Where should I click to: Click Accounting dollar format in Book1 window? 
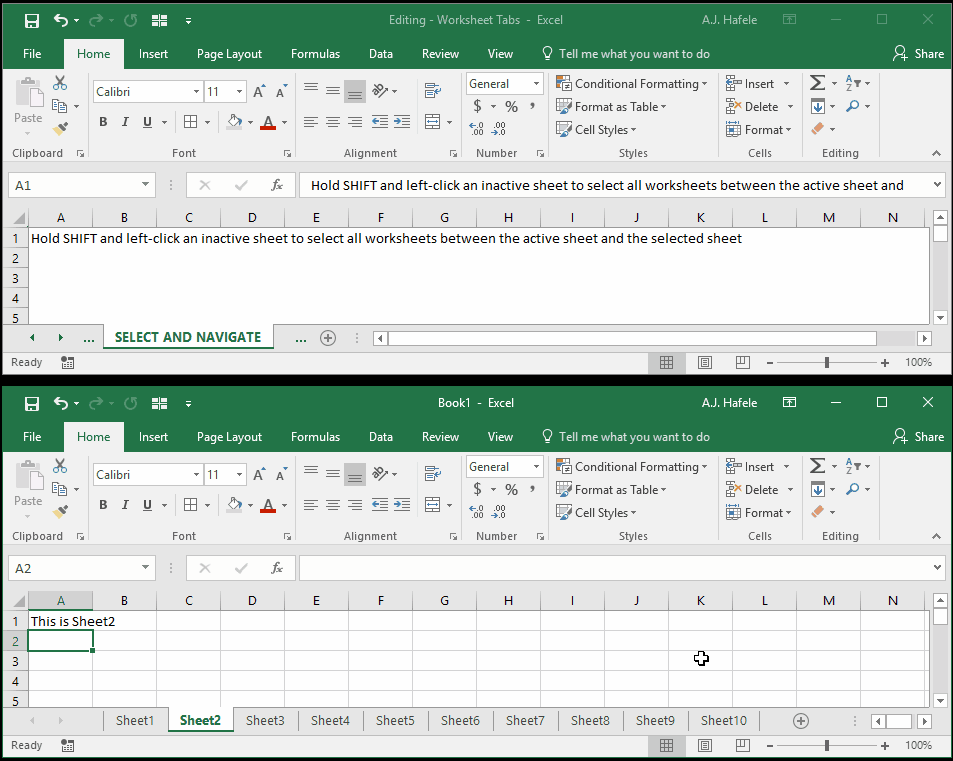click(x=478, y=489)
